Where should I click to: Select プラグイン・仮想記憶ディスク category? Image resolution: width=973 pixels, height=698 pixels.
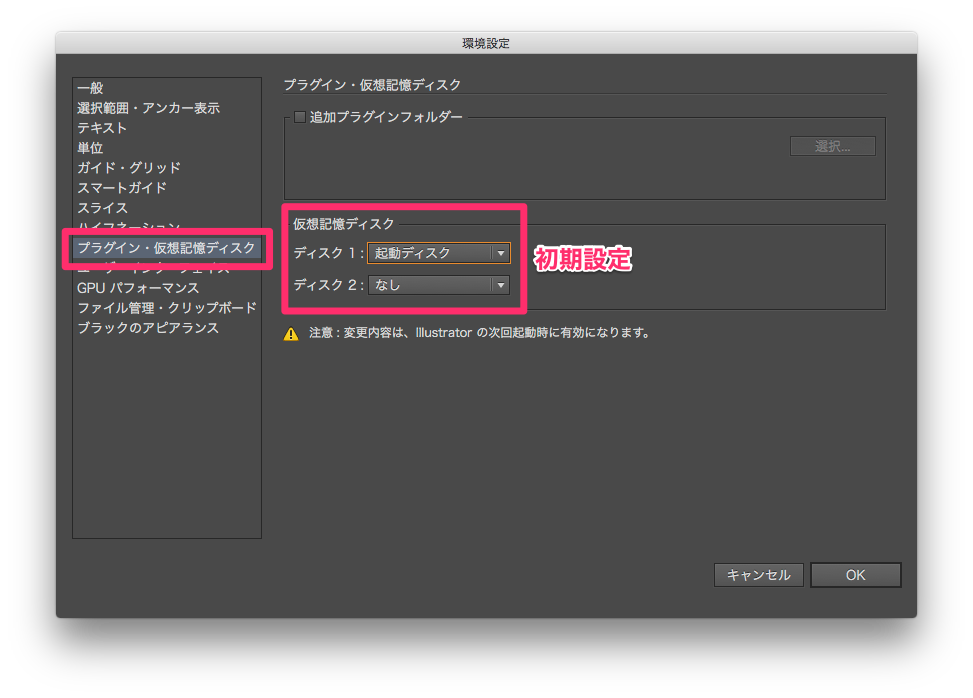click(x=166, y=248)
